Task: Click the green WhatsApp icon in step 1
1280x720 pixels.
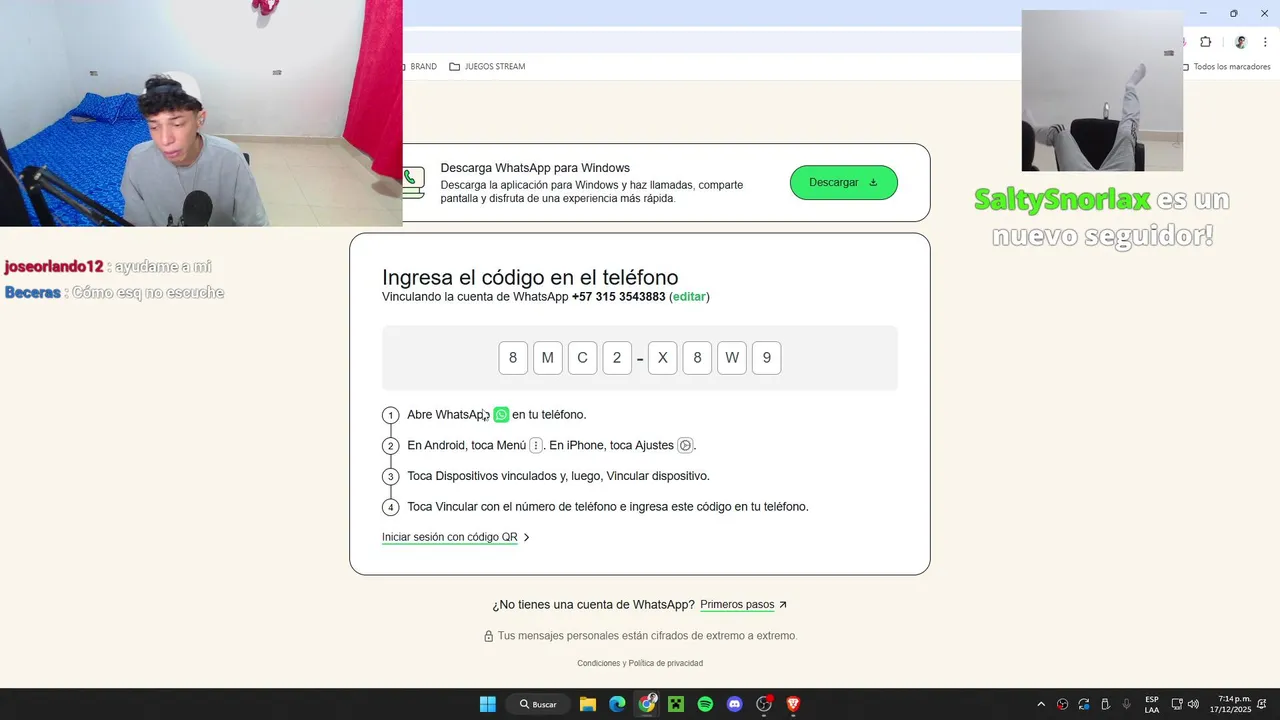Action: 501,414
